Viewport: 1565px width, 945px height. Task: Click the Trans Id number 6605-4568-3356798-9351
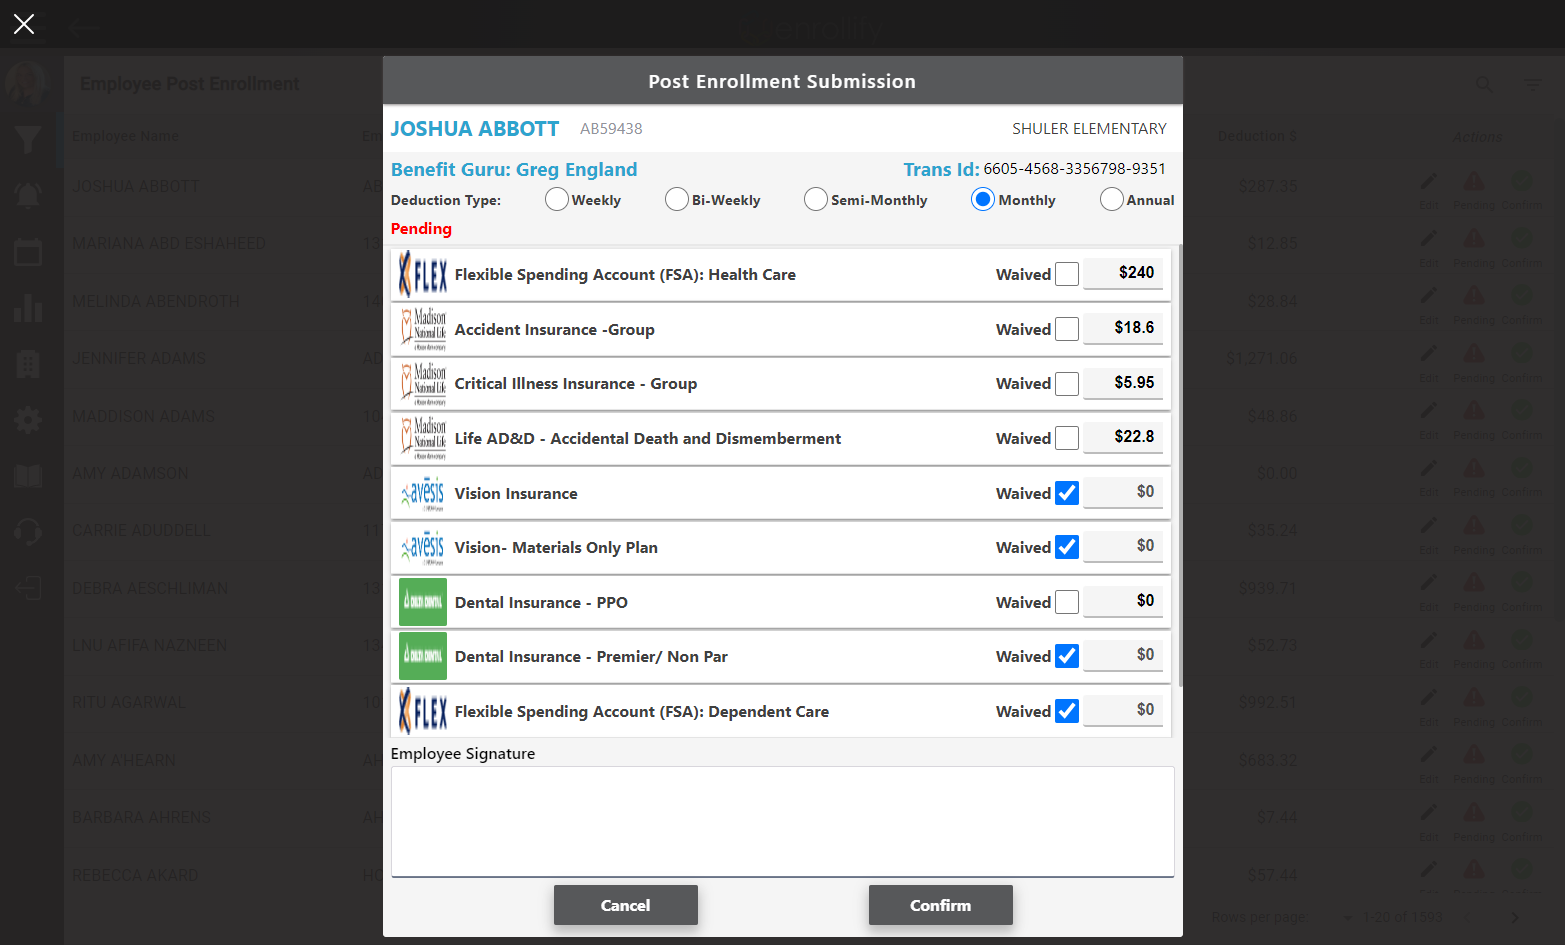point(1074,169)
